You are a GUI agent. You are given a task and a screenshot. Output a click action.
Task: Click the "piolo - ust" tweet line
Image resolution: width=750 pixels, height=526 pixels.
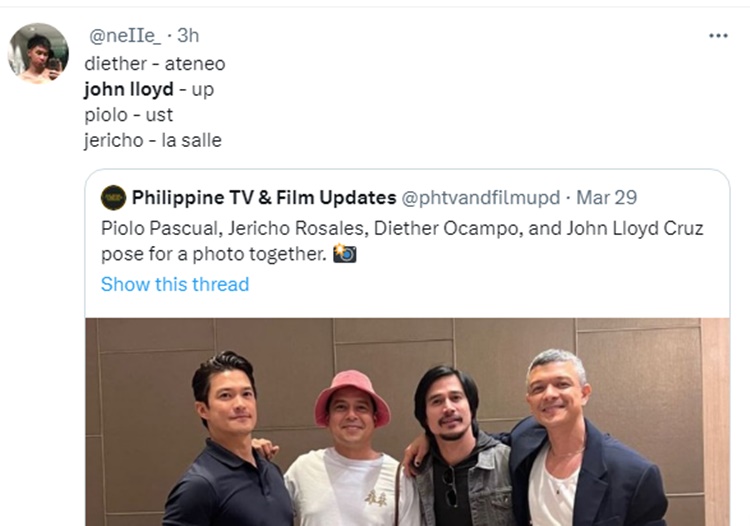129,115
